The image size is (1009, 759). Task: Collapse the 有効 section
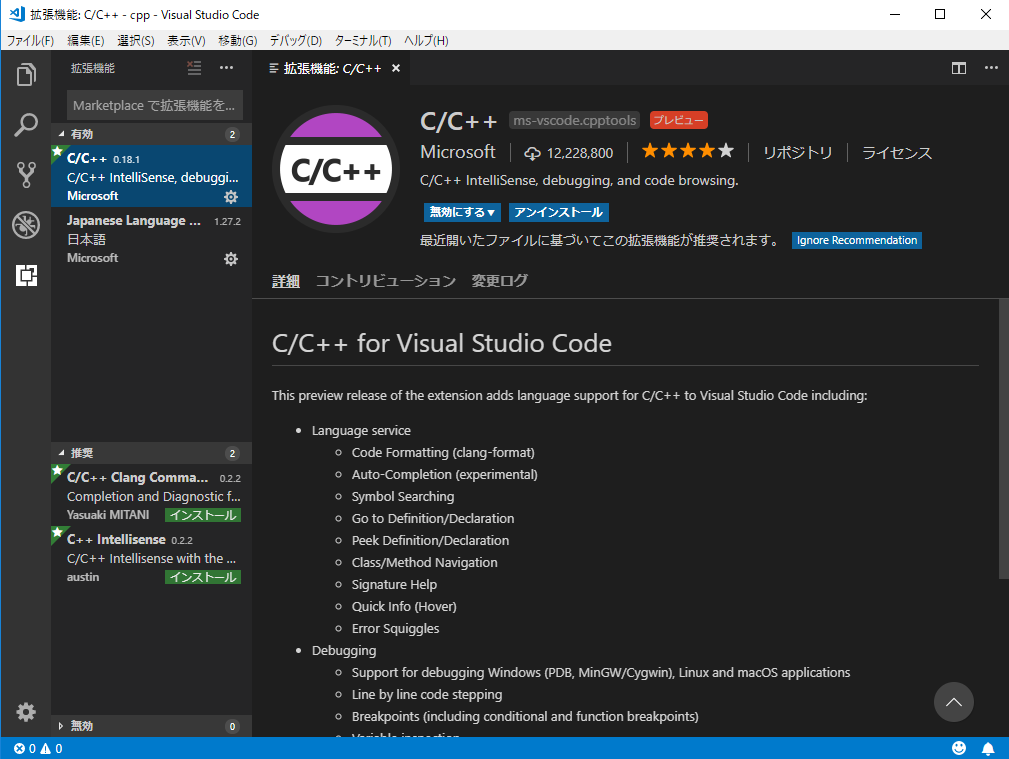pyautogui.click(x=151, y=134)
